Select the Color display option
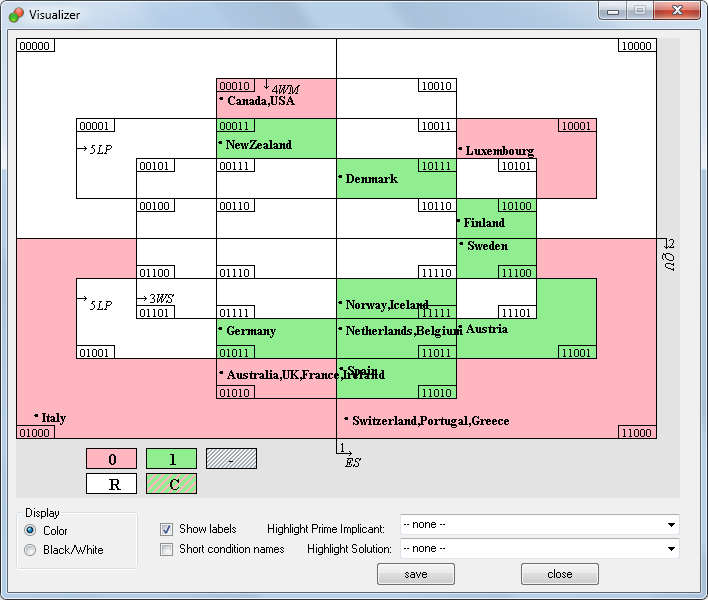The width and height of the screenshot is (708, 600). click(31, 531)
